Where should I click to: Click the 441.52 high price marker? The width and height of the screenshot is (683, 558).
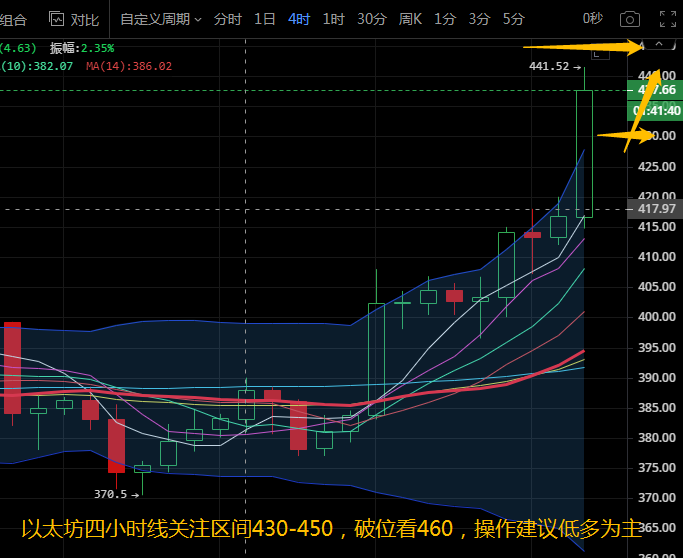click(548, 67)
